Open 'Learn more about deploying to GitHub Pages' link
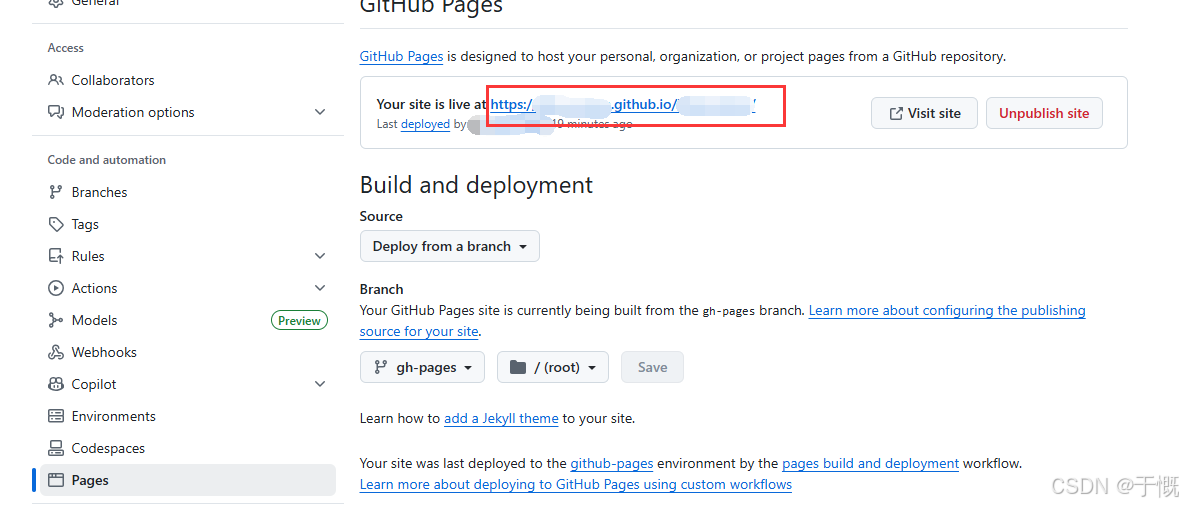This screenshot has height=506, width=1183. coord(576,484)
